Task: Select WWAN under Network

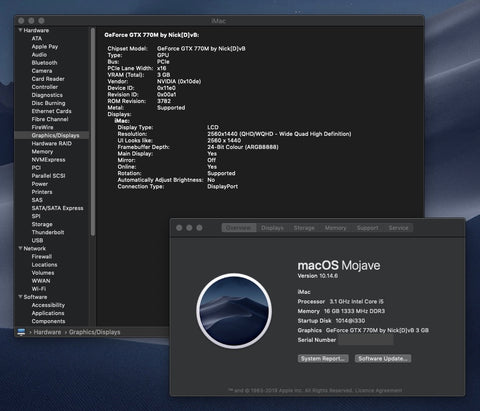Action: click(x=41, y=281)
